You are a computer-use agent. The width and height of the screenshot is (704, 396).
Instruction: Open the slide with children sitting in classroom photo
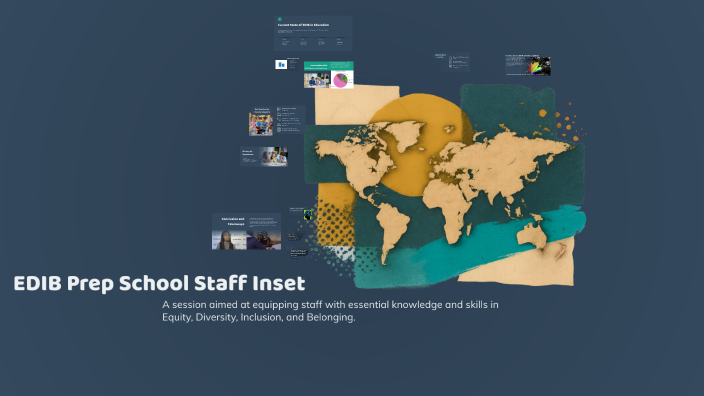click(277, 121)
